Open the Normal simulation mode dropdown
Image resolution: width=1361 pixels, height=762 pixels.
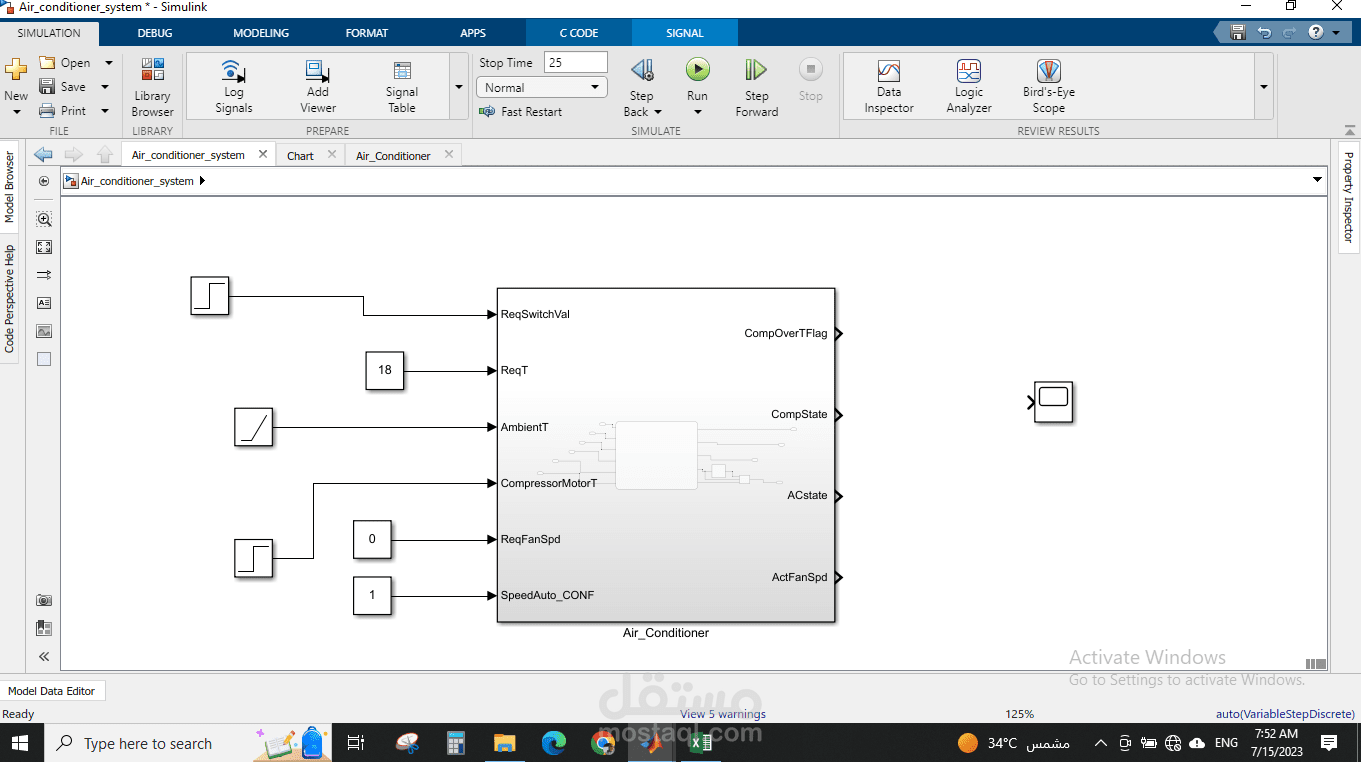(x=542, y=88)
